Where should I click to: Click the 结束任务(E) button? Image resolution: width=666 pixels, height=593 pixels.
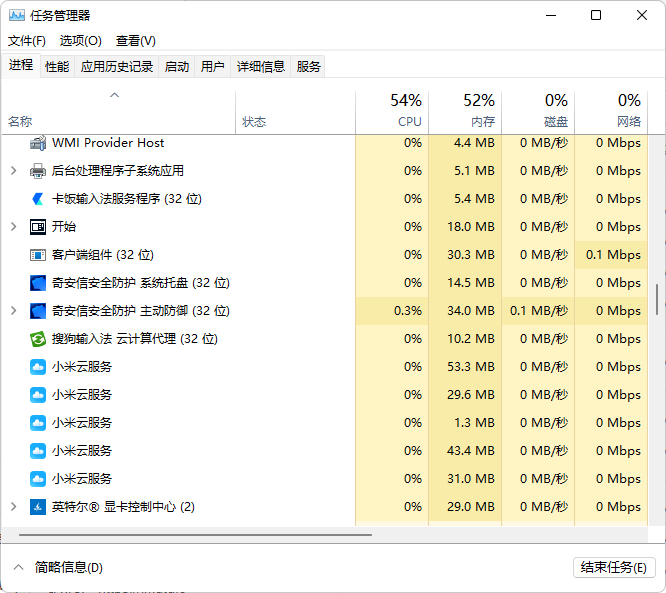click(x=614, y=568)
